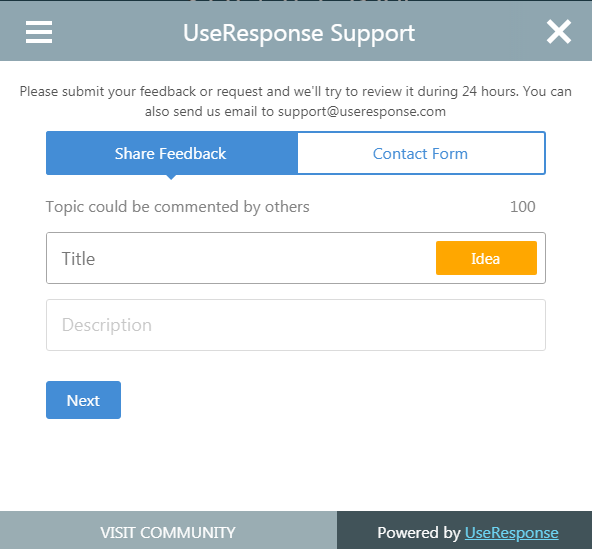593x549 pixels.
Task: Click the UseResponse Support header title
Action: pos(299,33)
